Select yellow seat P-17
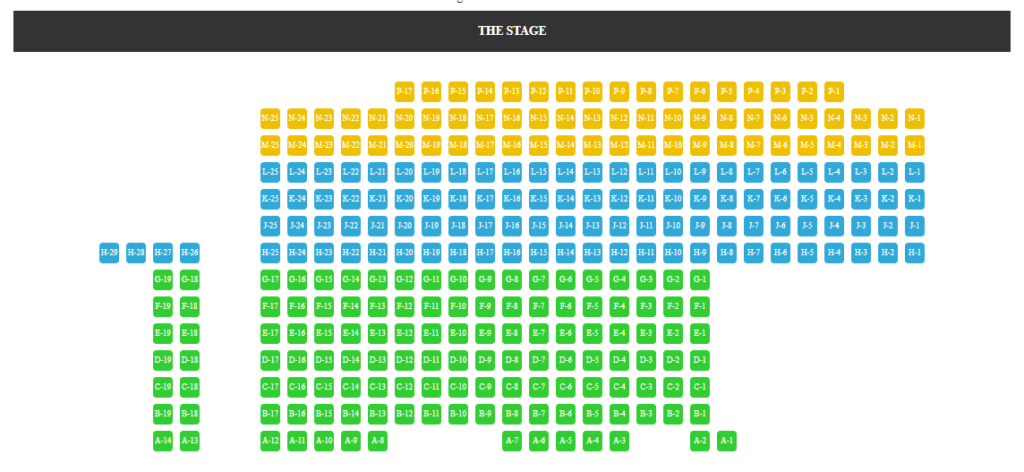Viewport: 1024px width, 472px height. [x=404, y=91]
